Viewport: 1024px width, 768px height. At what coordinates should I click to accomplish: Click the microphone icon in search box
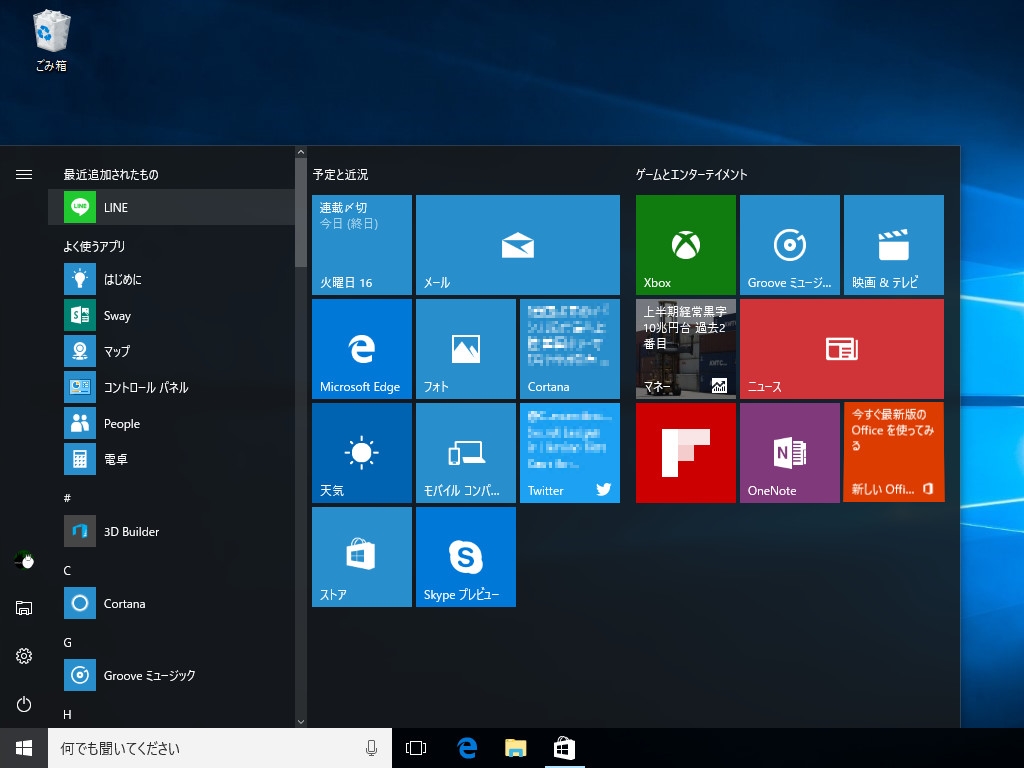[x=371, y=748]
